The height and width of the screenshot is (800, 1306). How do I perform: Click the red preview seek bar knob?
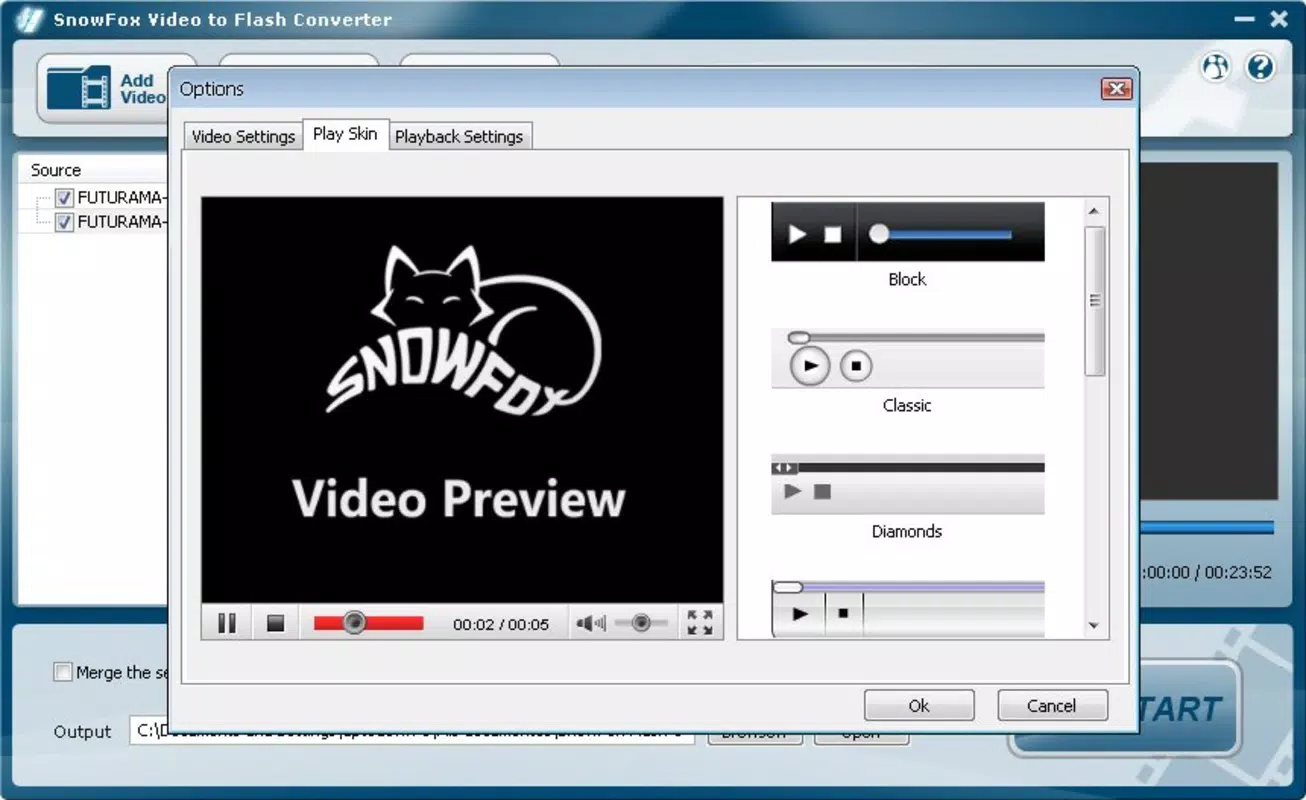point(353,623)
